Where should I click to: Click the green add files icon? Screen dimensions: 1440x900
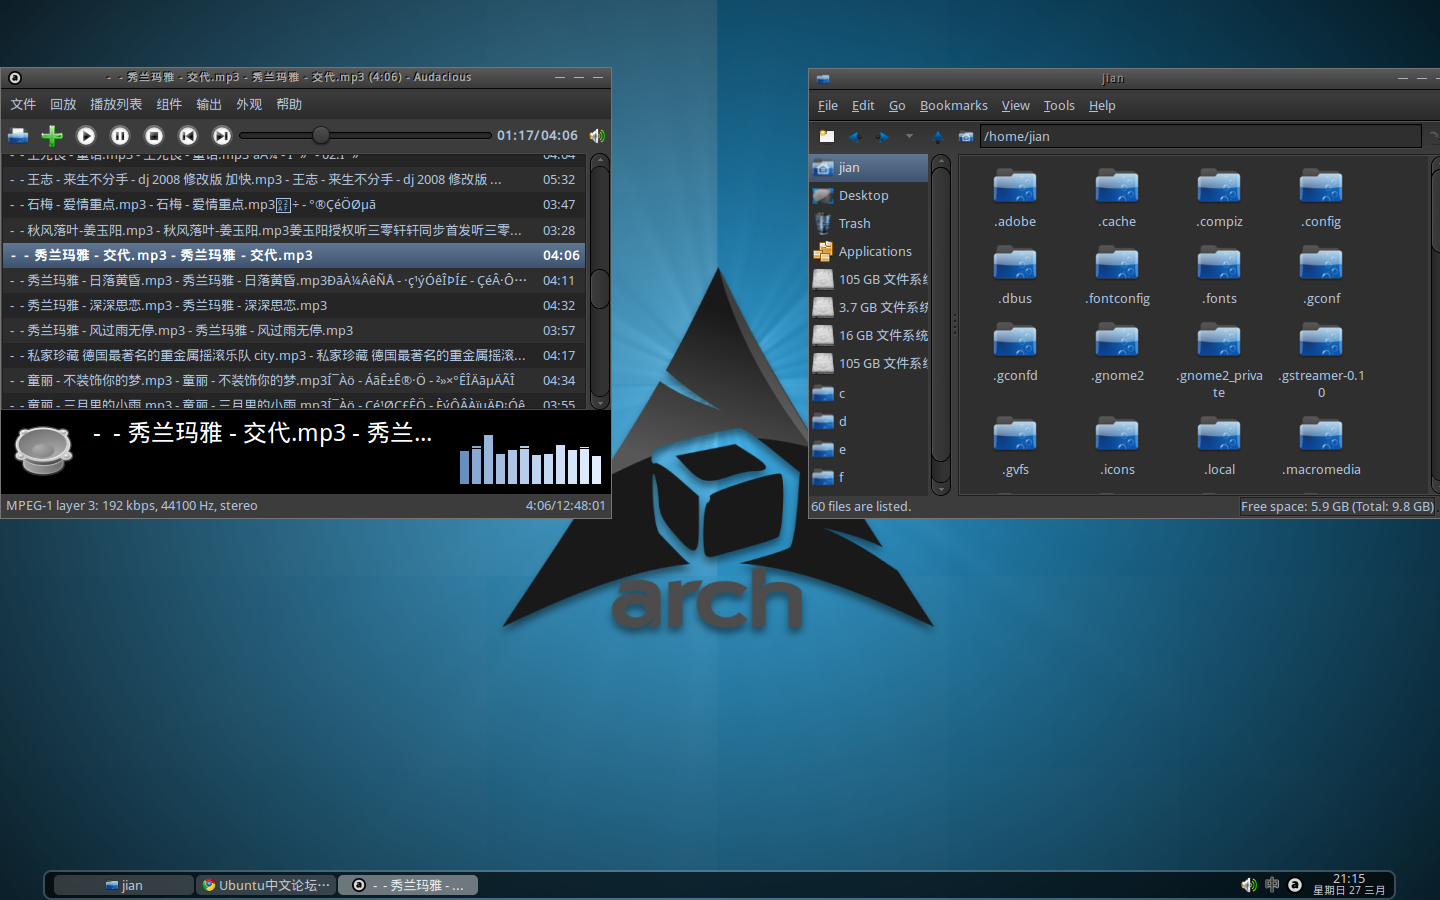pyautogui.click(x=52, y=135)
